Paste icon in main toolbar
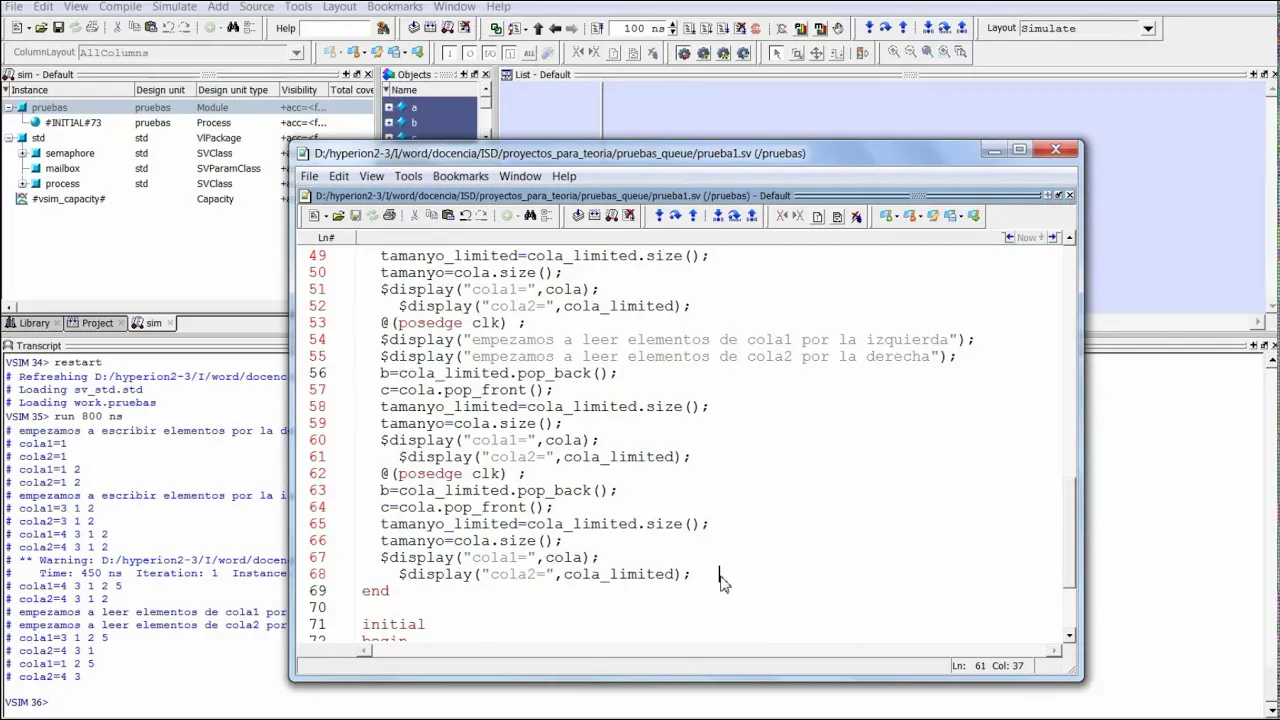The height and width of the screenshot is (720, 1280). click(x=150, y=28)
